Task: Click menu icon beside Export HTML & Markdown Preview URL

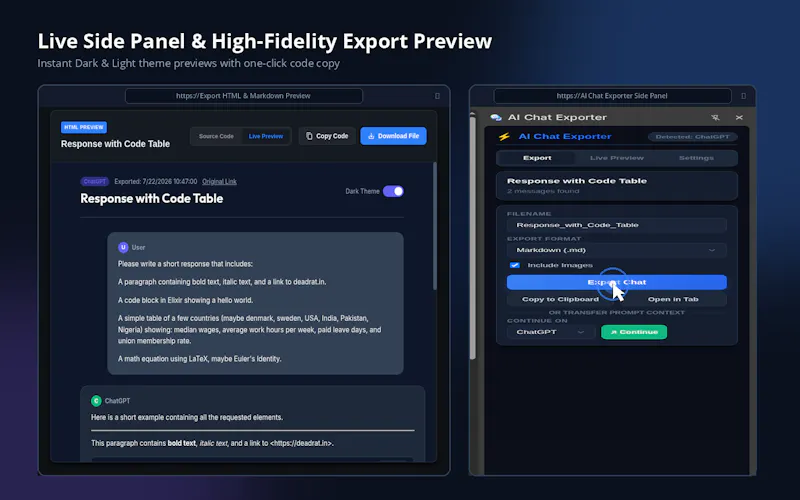Action: (x=437, y=96)
